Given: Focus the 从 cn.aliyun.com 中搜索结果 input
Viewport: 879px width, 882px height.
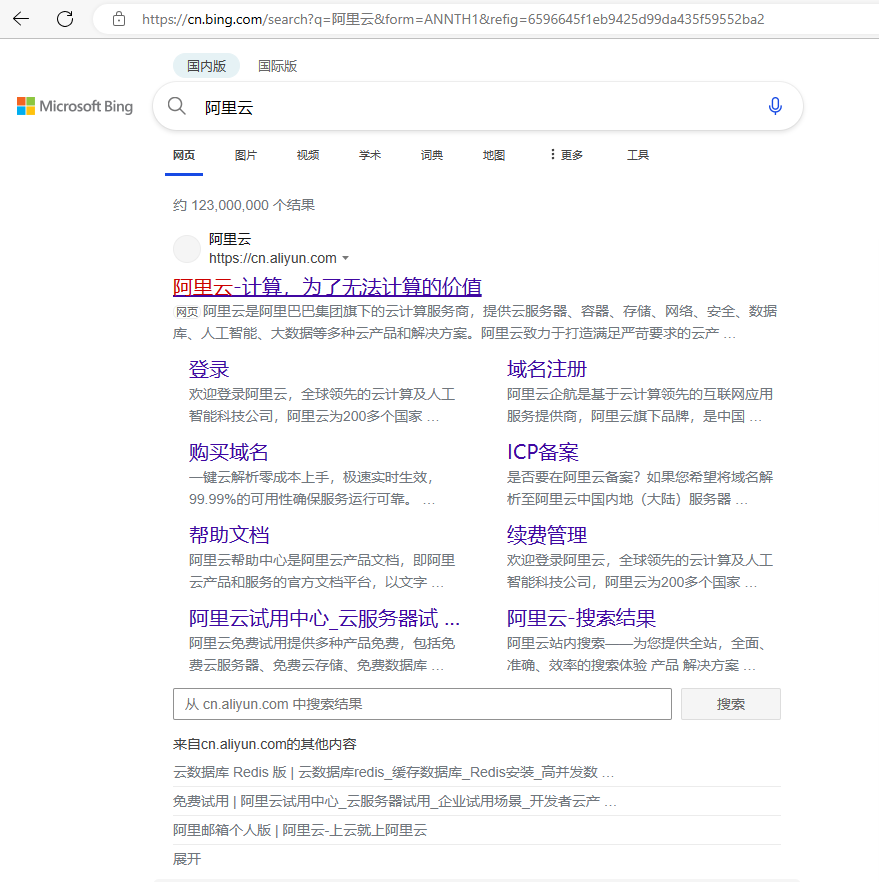Looking at the screenshot, I should [x=422, y=704].
